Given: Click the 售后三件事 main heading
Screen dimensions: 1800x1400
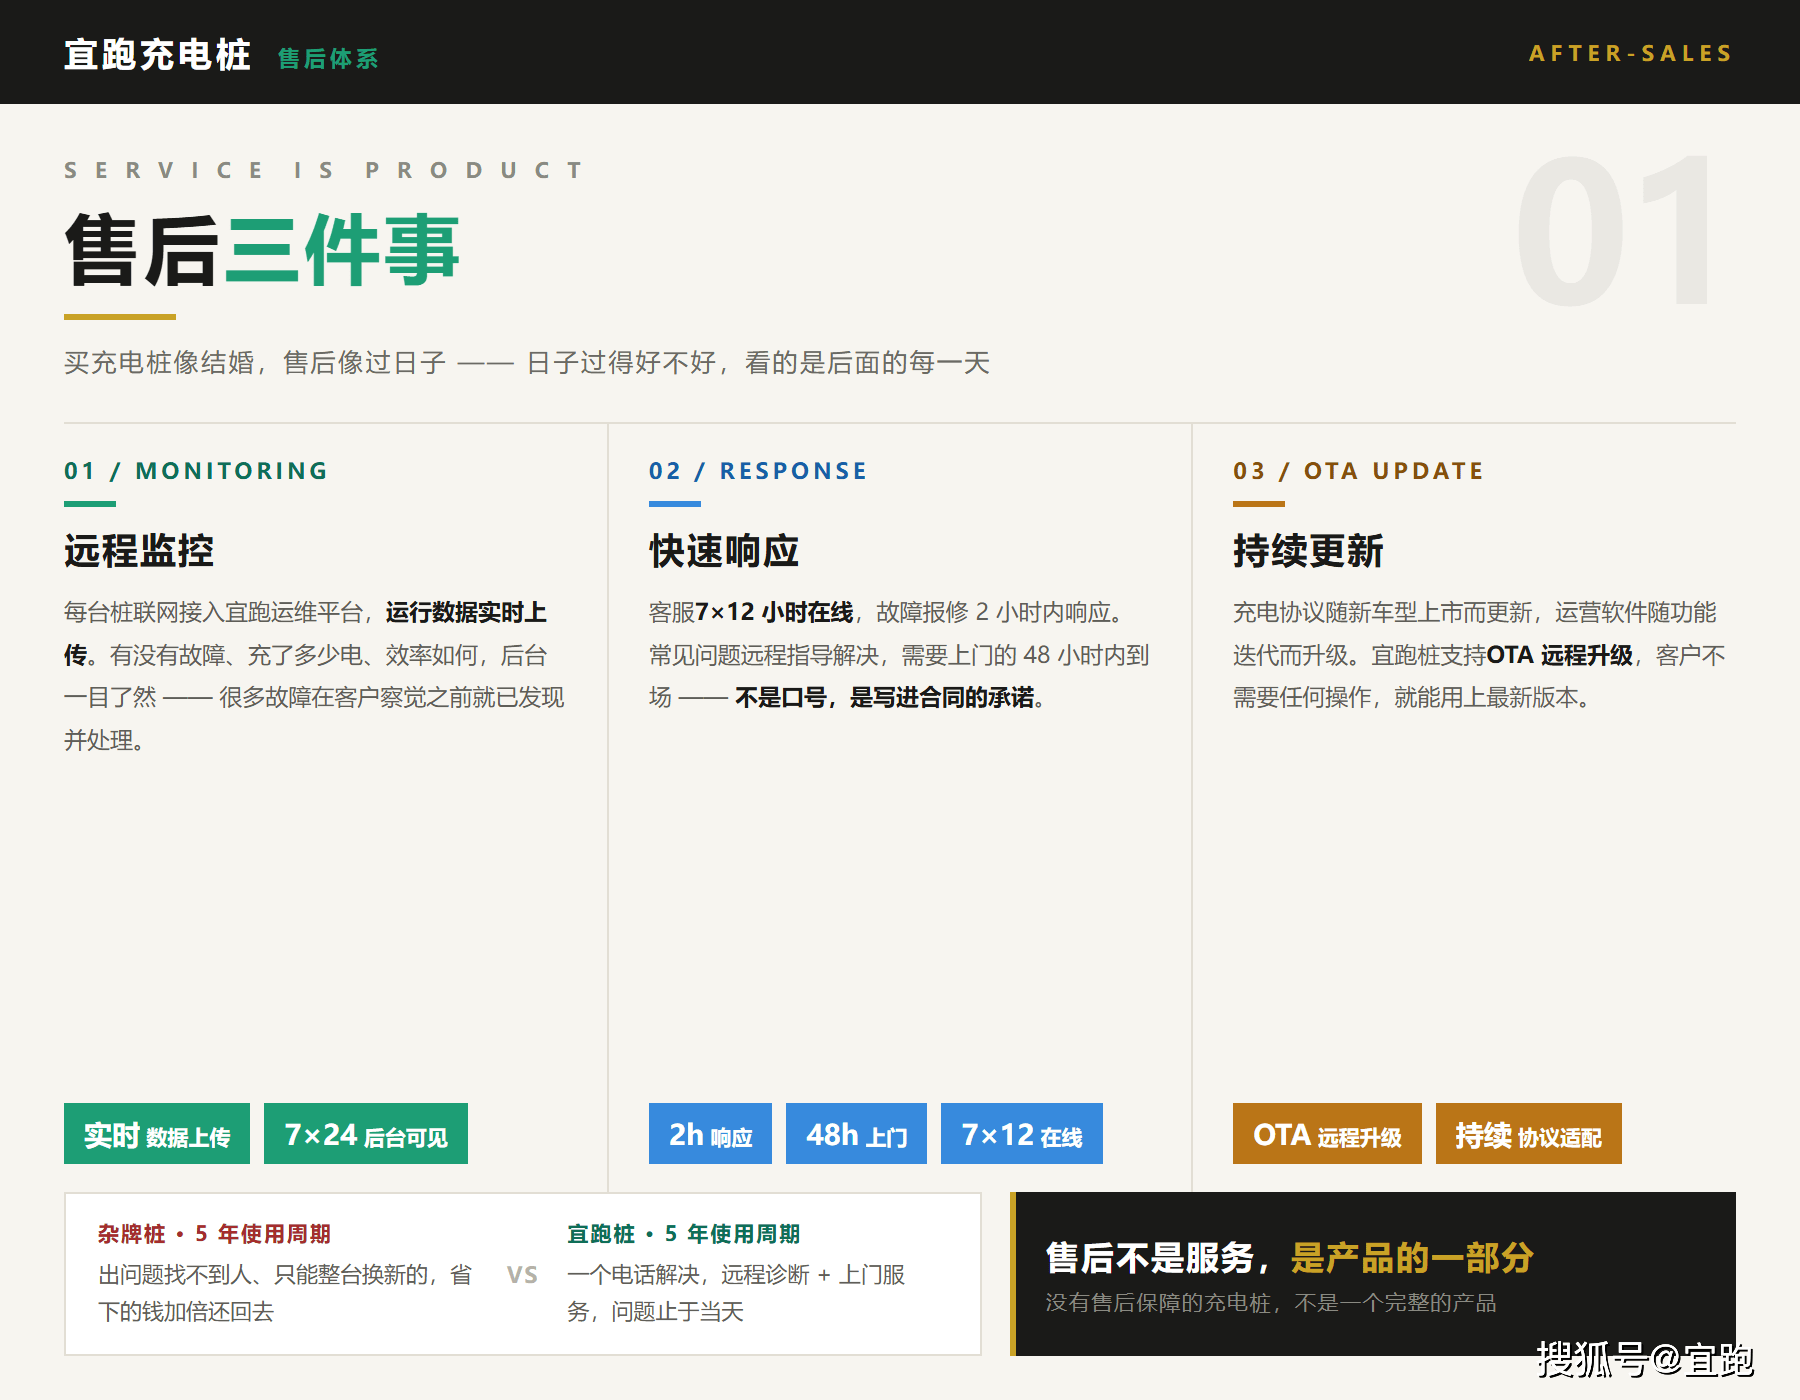Looking at the screenshot, I should pos(262,250).
